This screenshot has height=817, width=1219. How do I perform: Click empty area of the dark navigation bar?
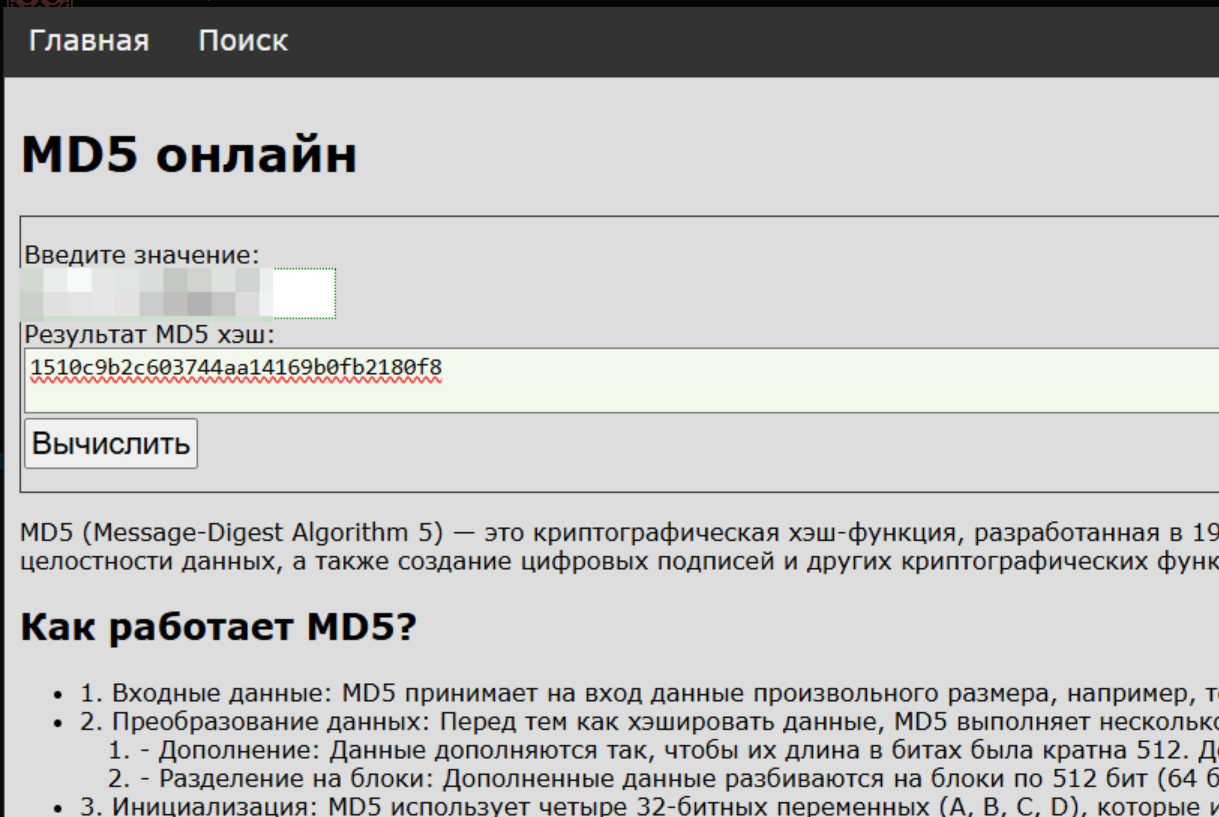point(750,42)
